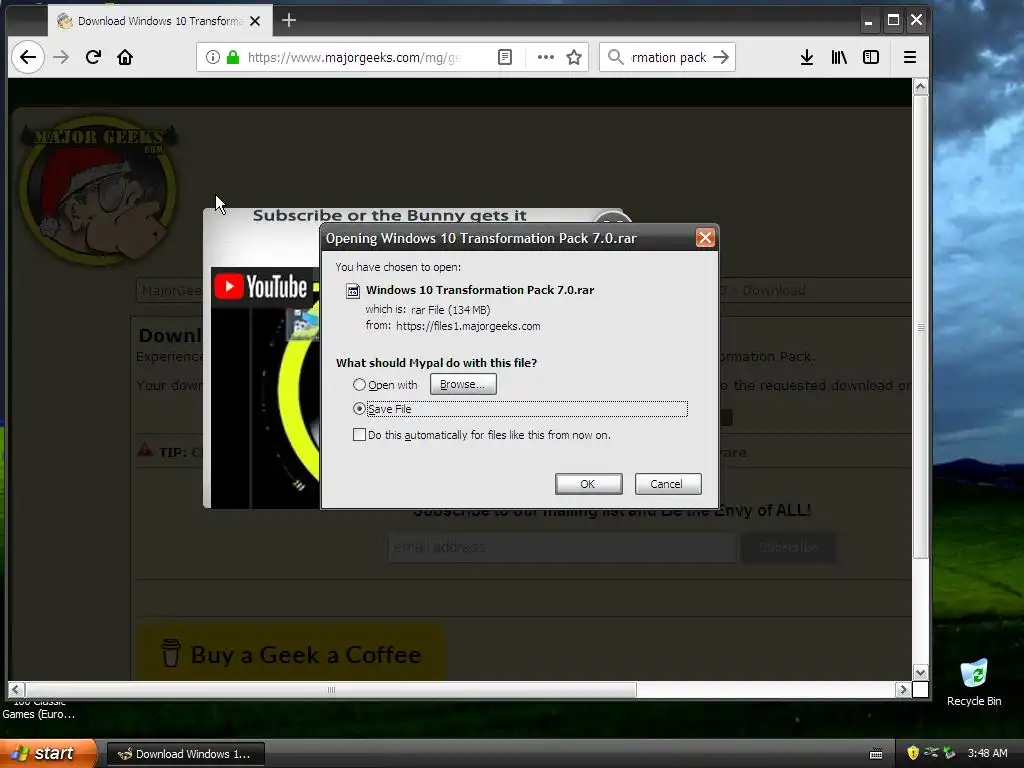1024x768 pixels.
Task: Check Do this automatically for files
Action: pos(359,435)
